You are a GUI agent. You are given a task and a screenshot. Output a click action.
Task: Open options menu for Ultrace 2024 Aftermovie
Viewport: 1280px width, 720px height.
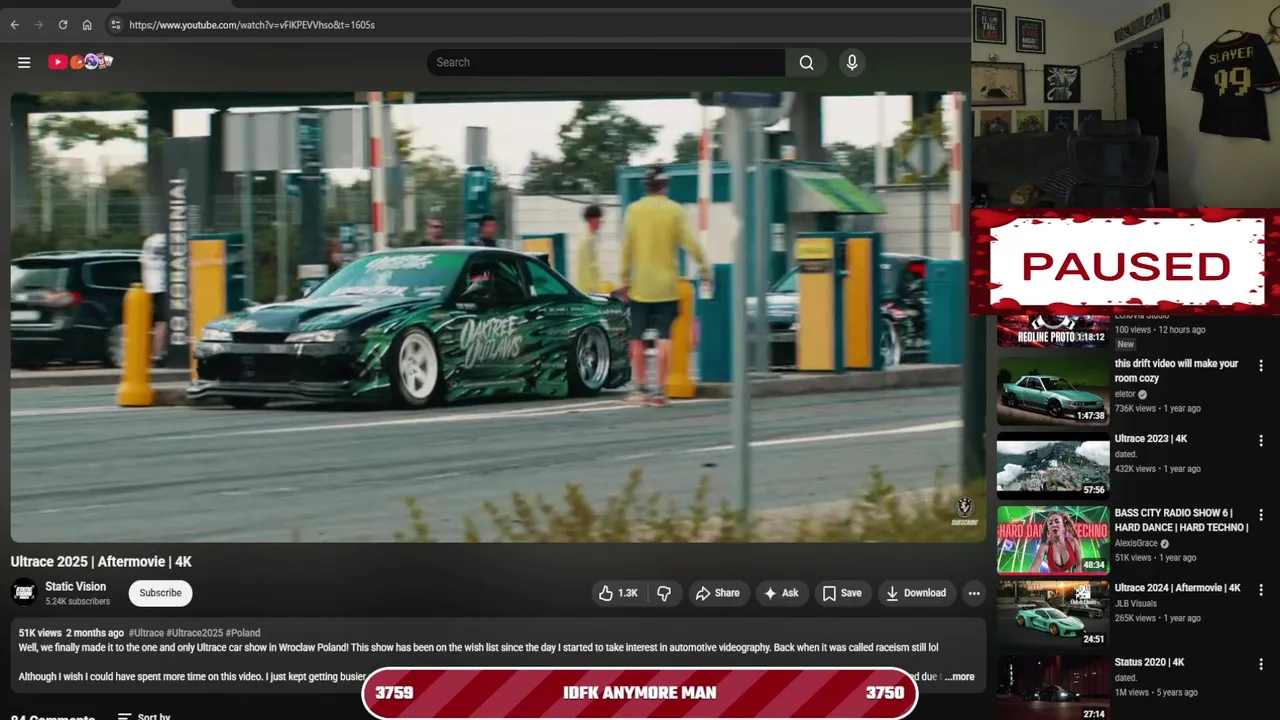1261,590
